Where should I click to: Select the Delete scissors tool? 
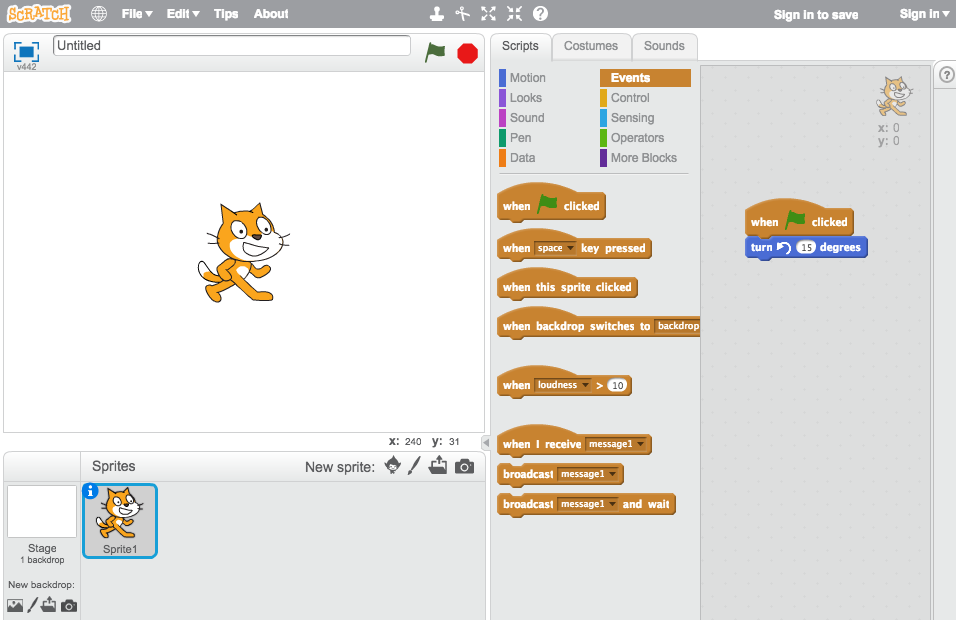pyautogui.click(x=463, y=13)
